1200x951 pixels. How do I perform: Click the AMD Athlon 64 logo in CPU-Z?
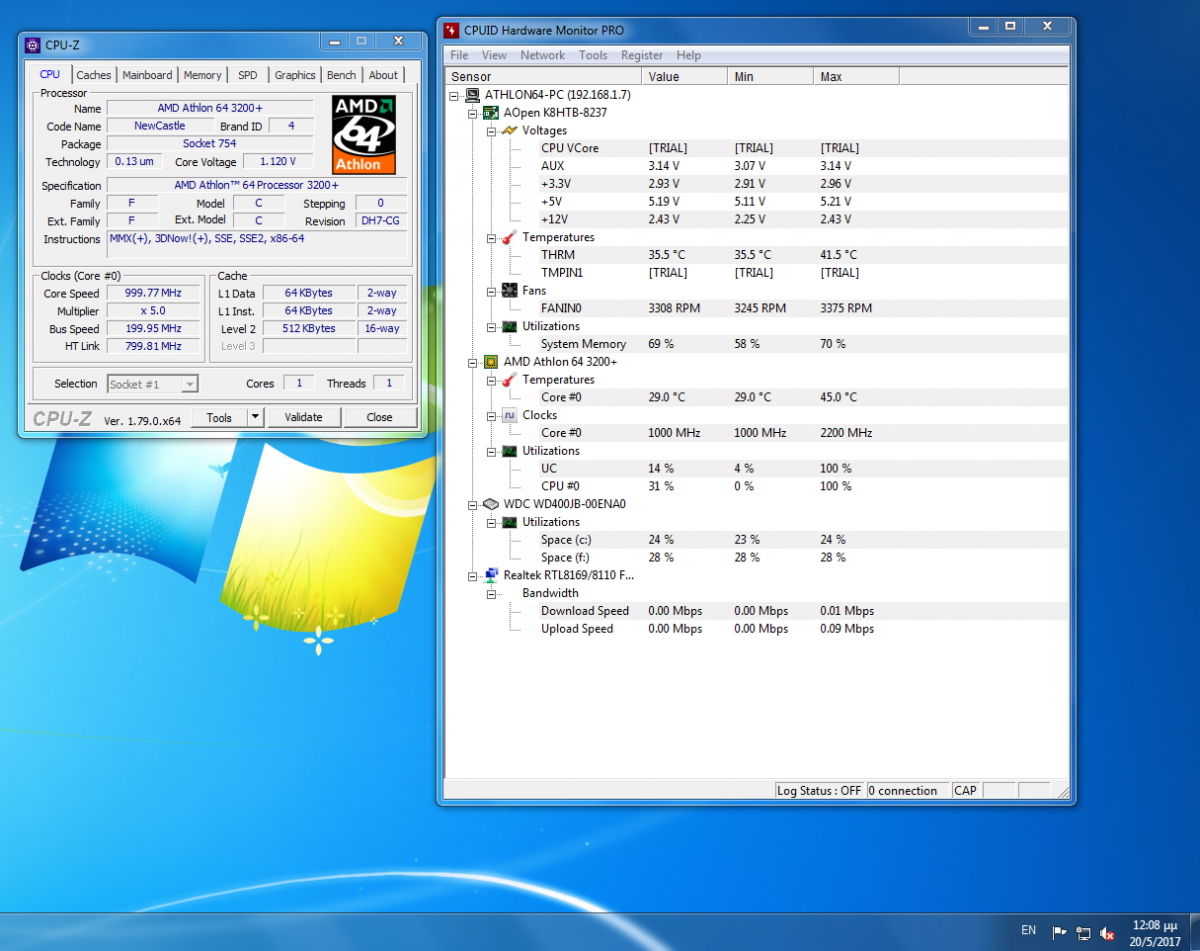[364, 134]
